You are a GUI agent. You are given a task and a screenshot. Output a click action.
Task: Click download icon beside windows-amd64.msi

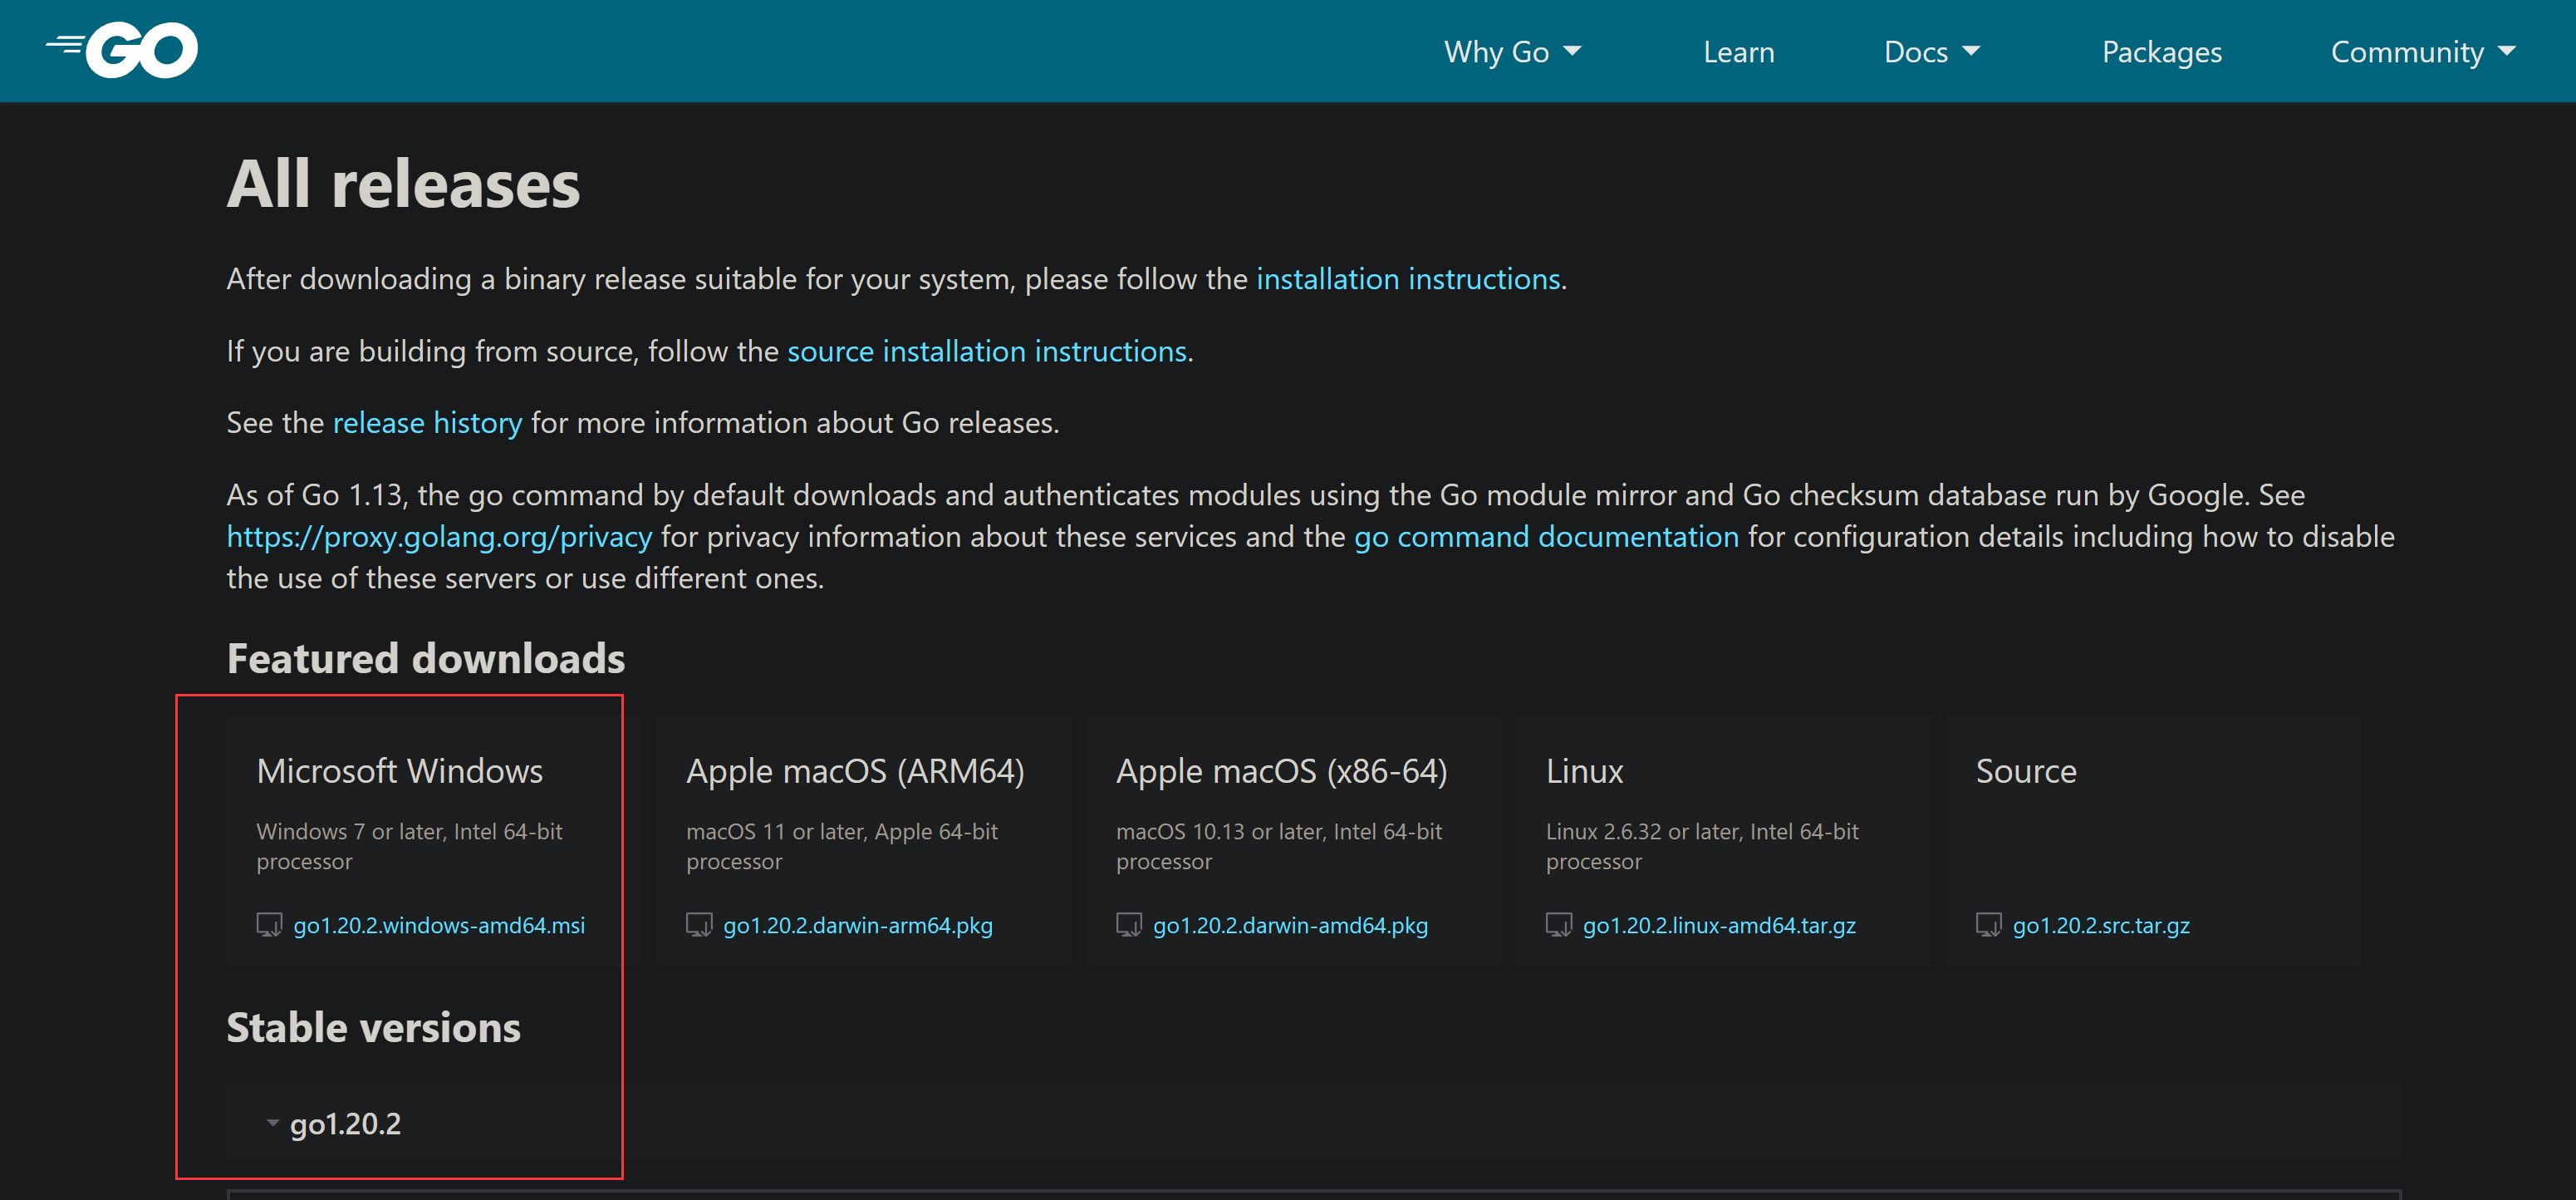point(268,925)
